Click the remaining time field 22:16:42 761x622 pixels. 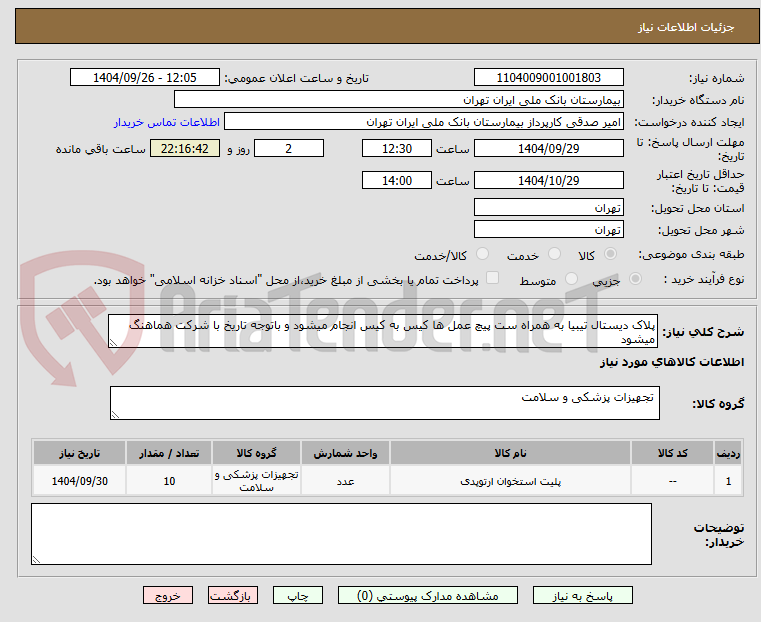tap(185, 148)
